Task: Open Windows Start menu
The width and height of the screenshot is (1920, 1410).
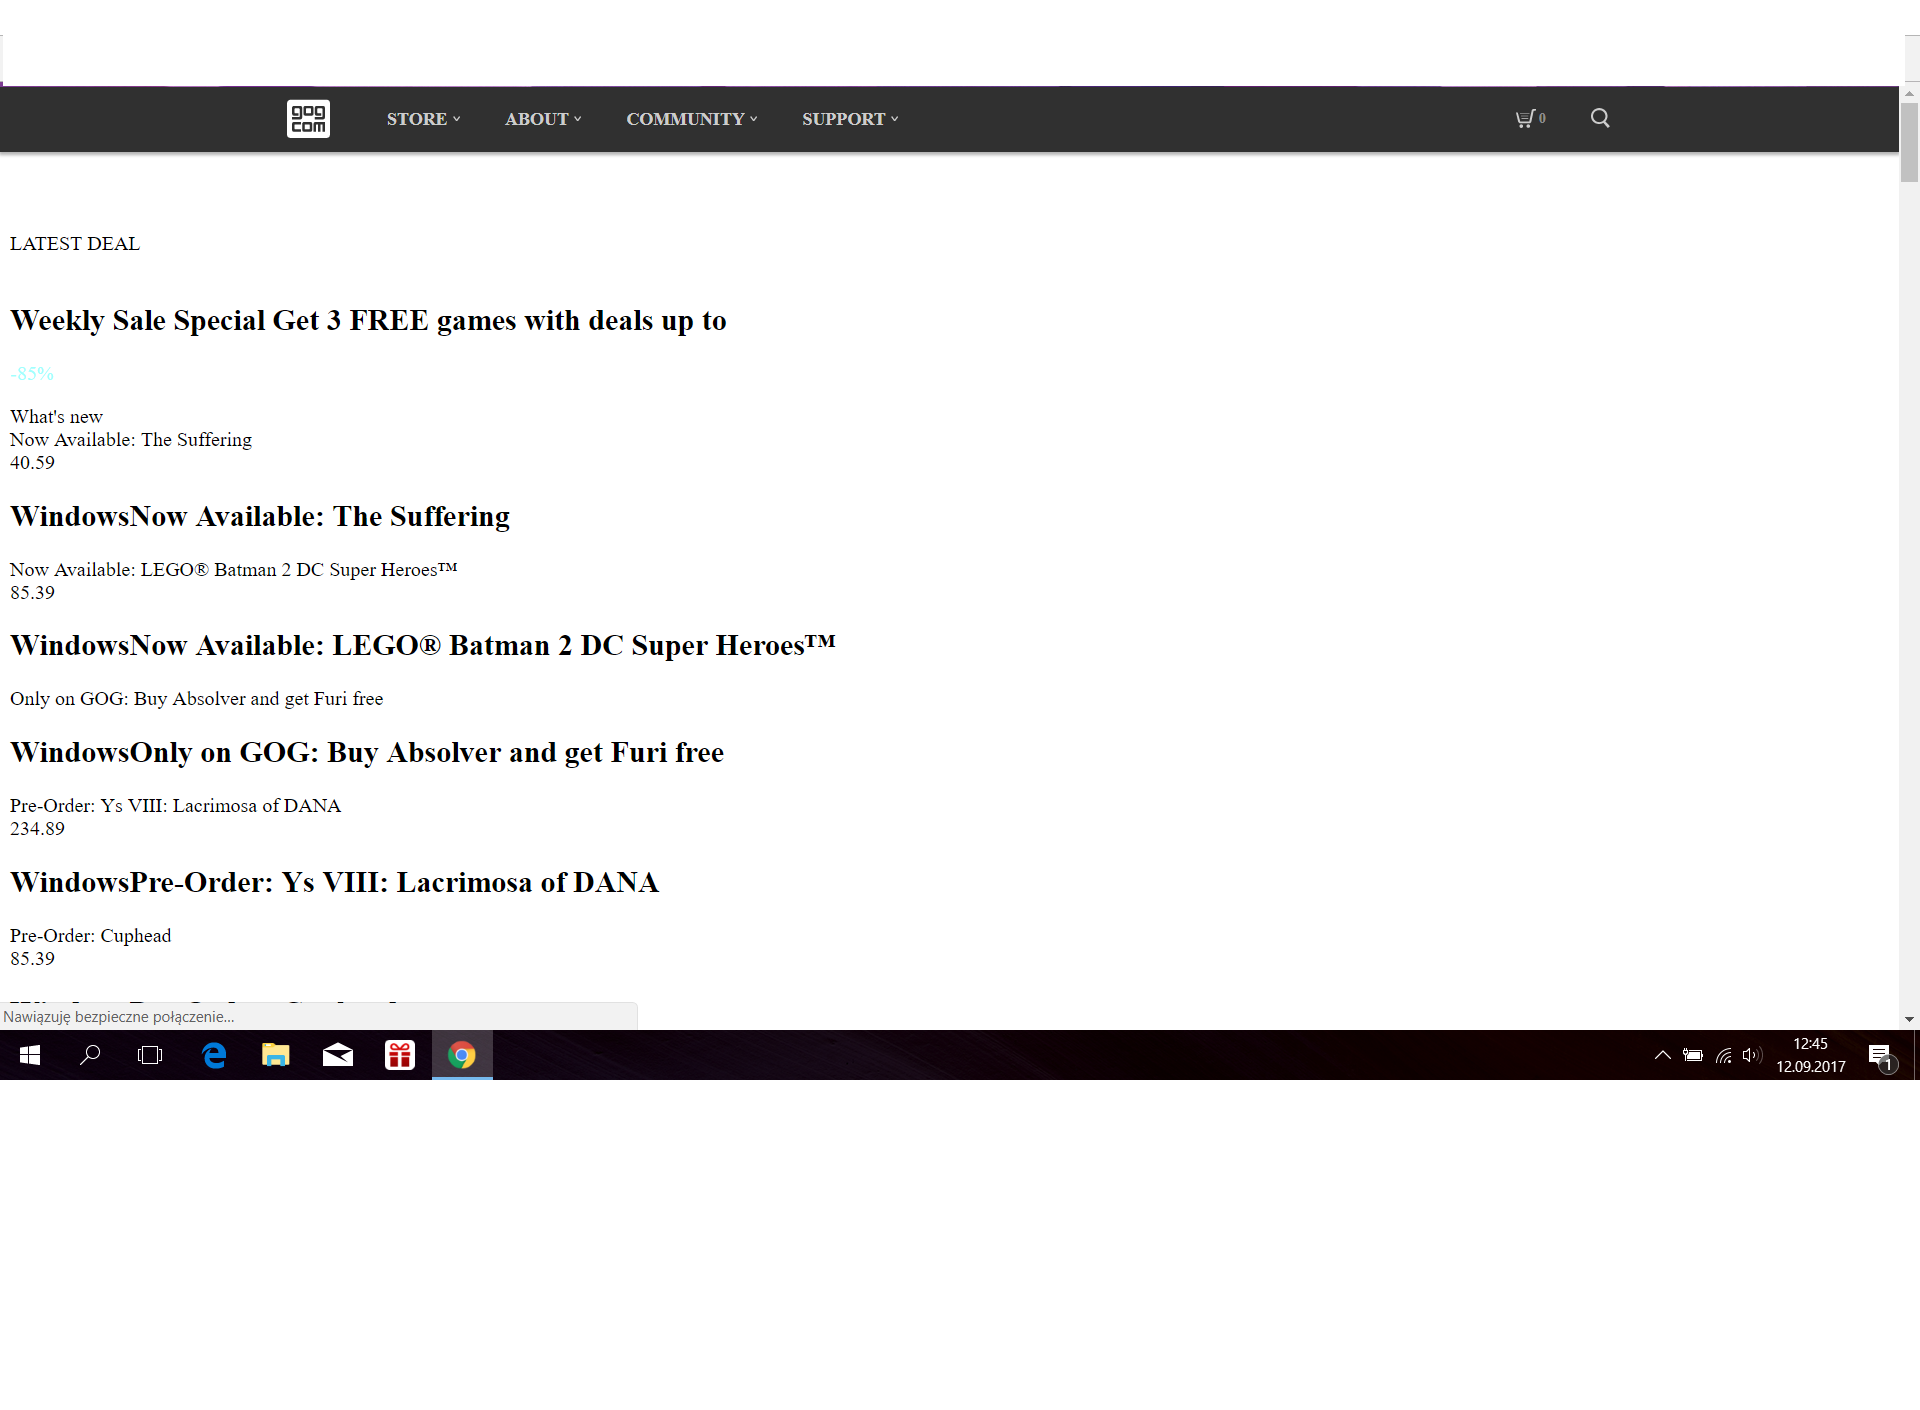Action: tap(30, 1055)
